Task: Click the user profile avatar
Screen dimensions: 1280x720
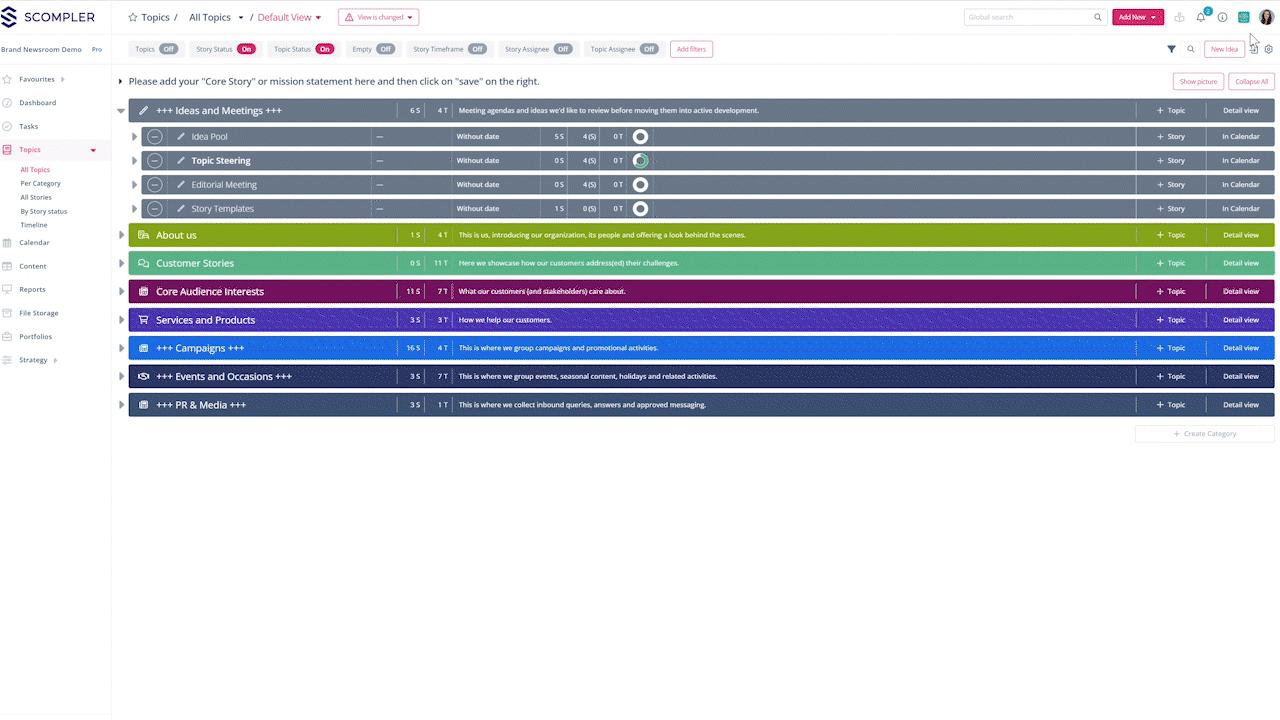Action: (1266, 17)
